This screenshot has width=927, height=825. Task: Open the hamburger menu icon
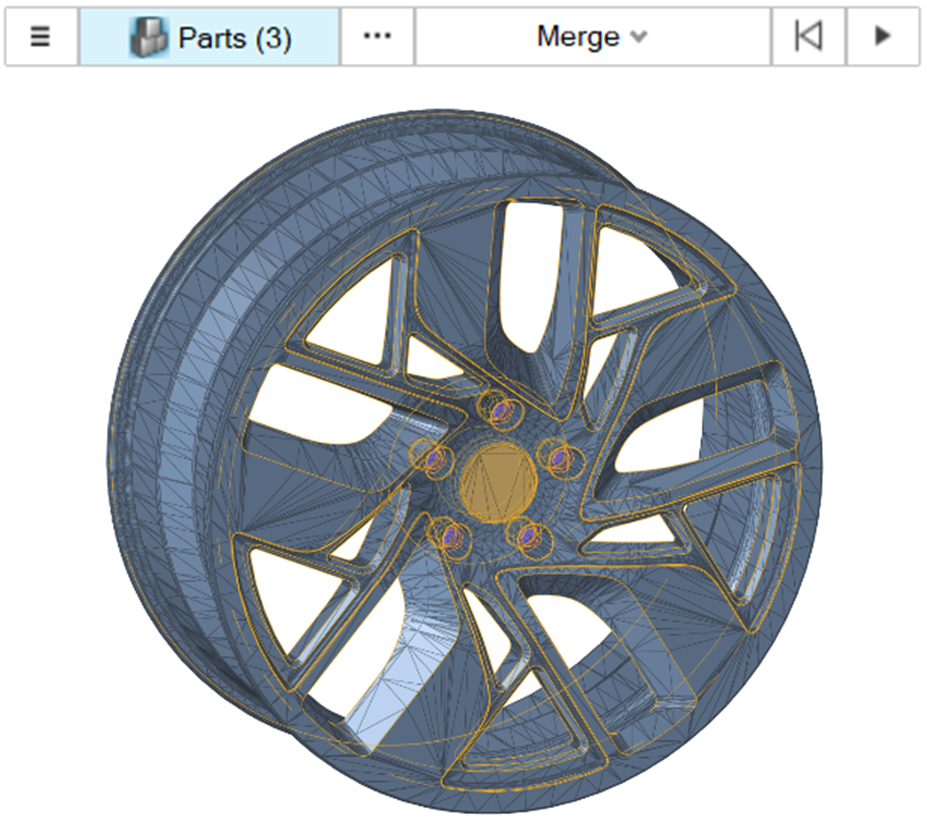pos(40,36)
